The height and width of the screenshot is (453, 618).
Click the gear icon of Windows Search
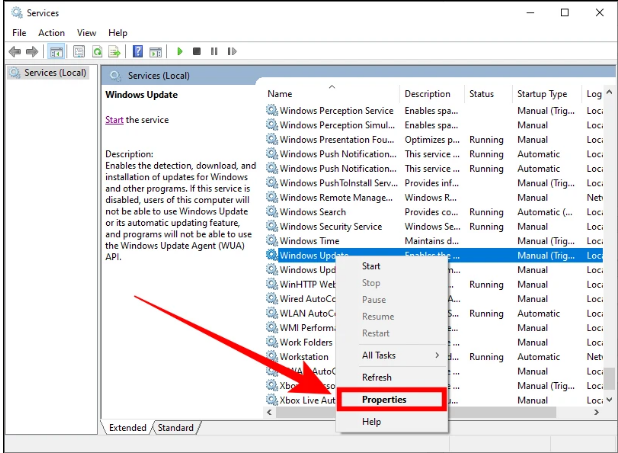coord(272,212)
